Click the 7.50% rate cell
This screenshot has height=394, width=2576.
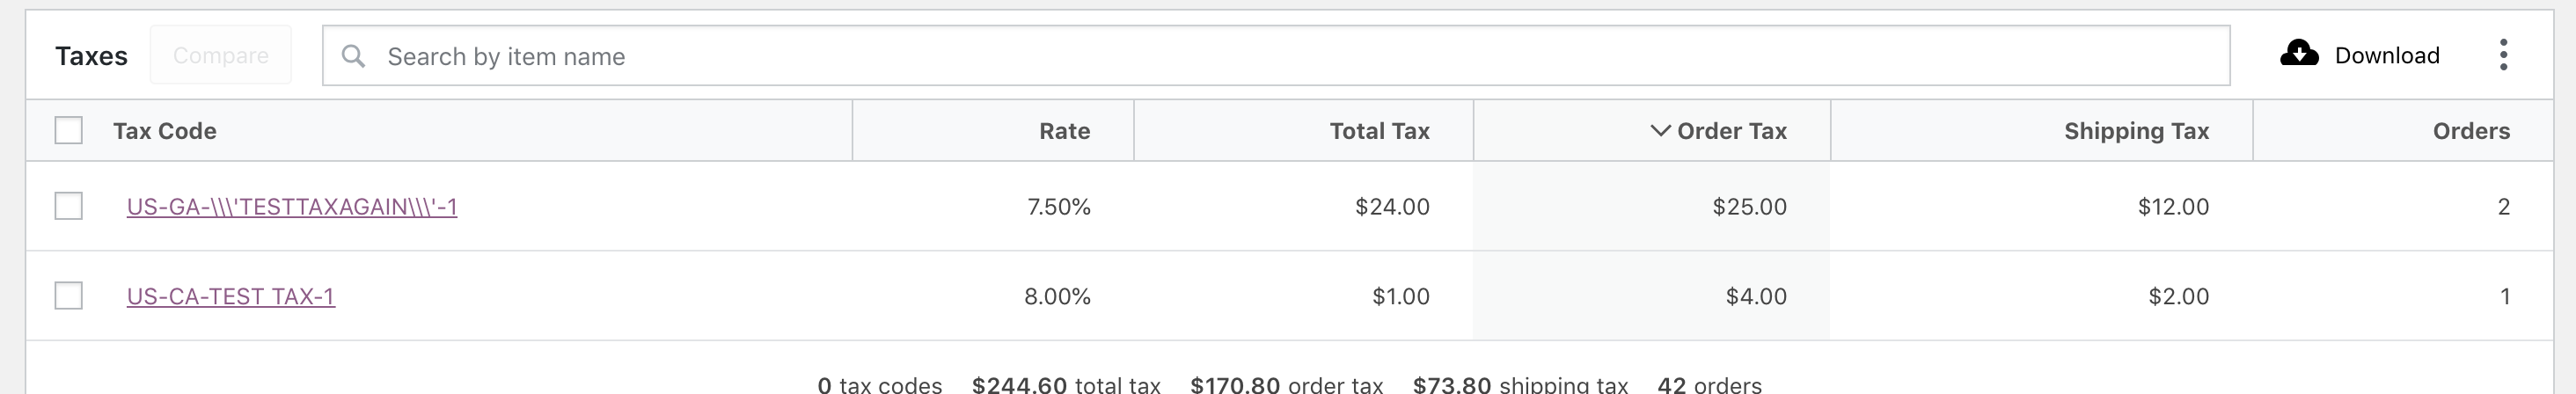[x=1059, y=207]
